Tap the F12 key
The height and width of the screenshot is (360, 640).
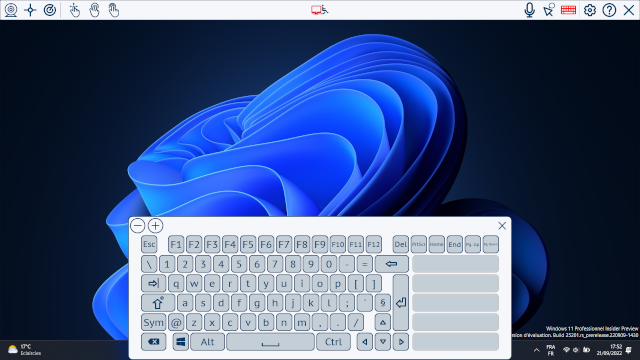373,244
